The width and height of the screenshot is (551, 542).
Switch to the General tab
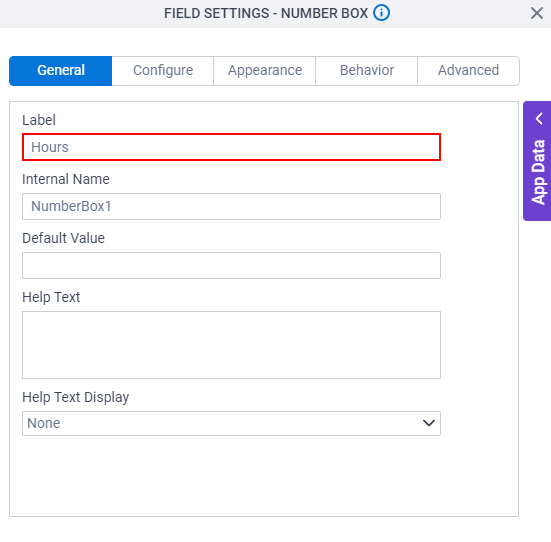[x=61, y=71]
